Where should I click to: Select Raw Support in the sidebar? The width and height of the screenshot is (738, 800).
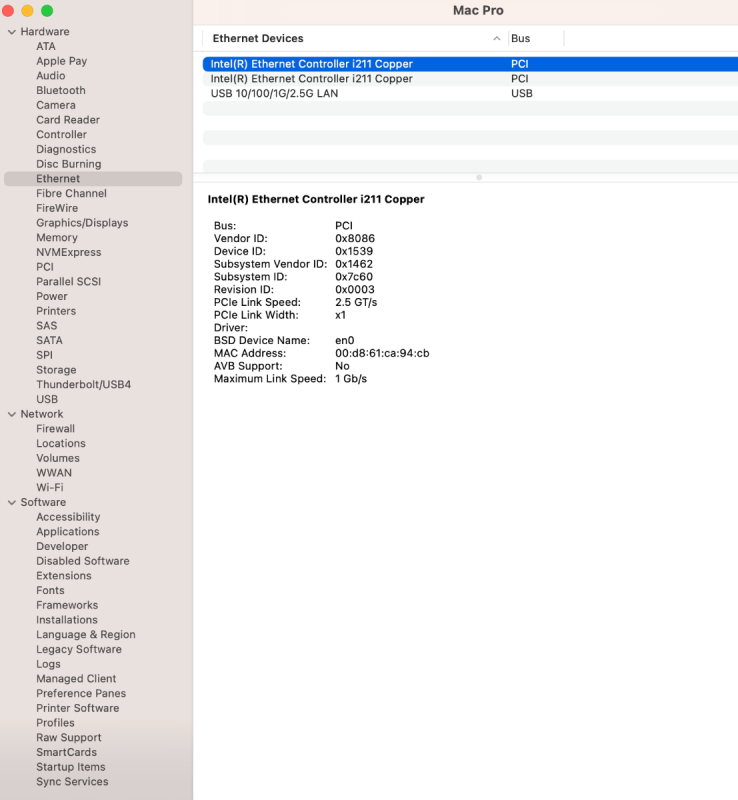[68, 738]
